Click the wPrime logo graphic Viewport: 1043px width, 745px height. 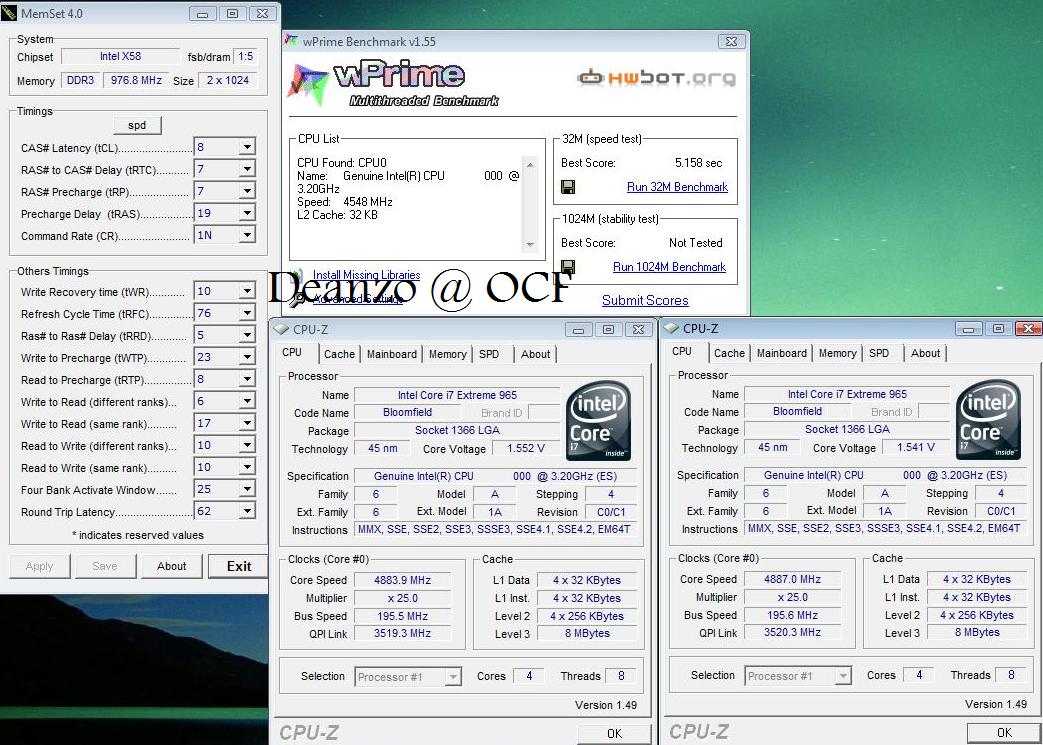[392, 84]
